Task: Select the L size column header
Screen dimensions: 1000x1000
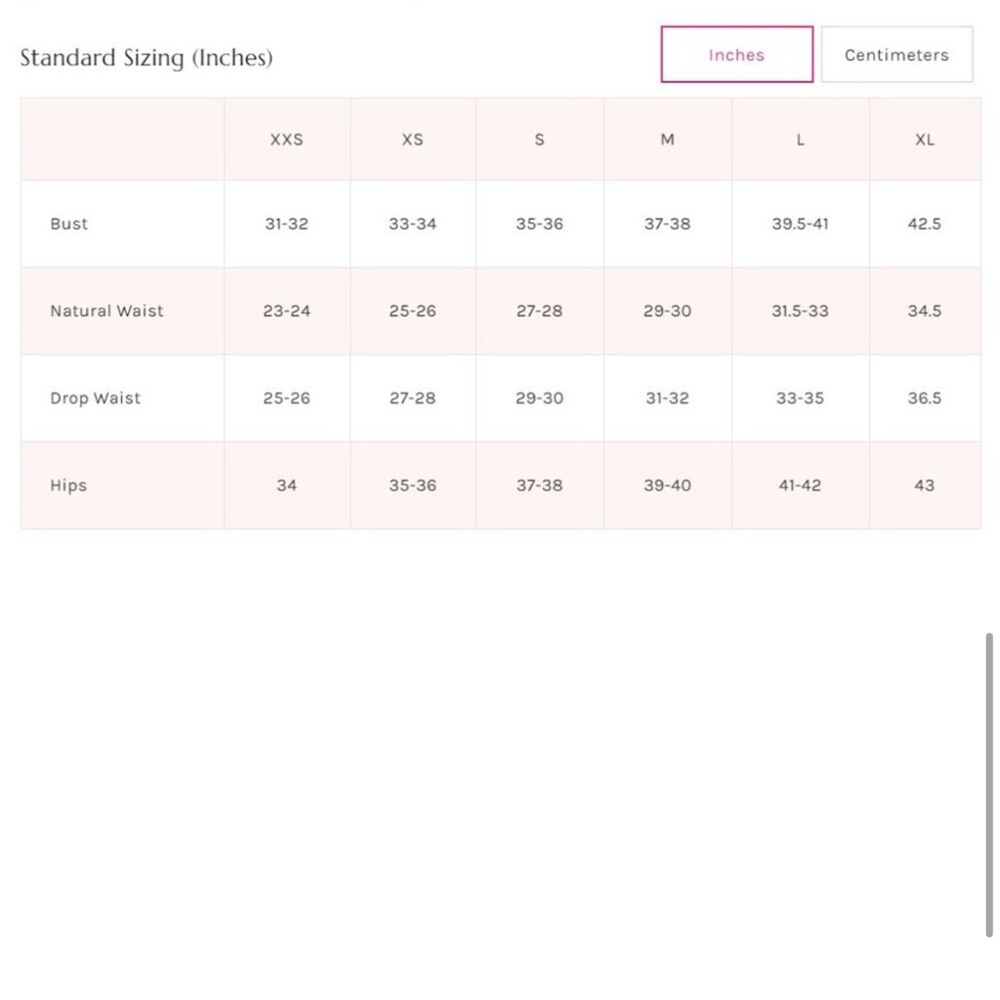Action: (800, 140)
